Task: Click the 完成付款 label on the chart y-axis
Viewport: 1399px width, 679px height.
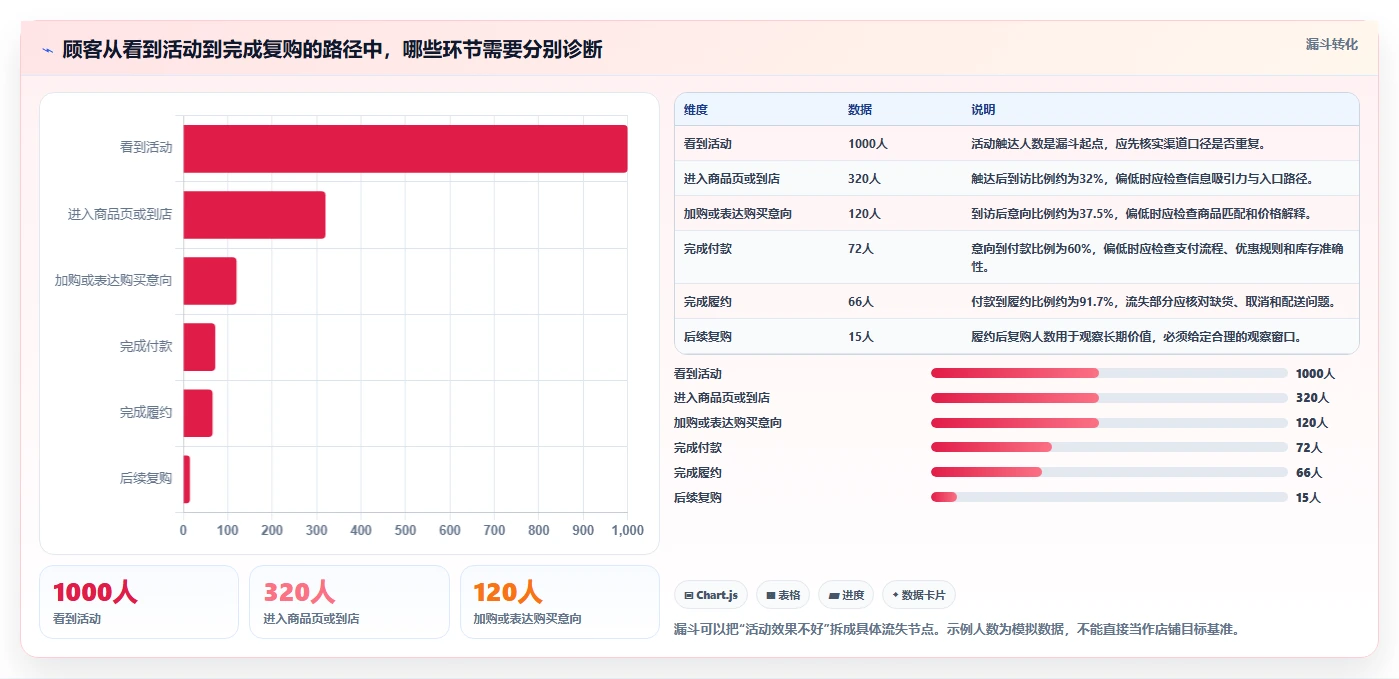Action: point(146,347)
